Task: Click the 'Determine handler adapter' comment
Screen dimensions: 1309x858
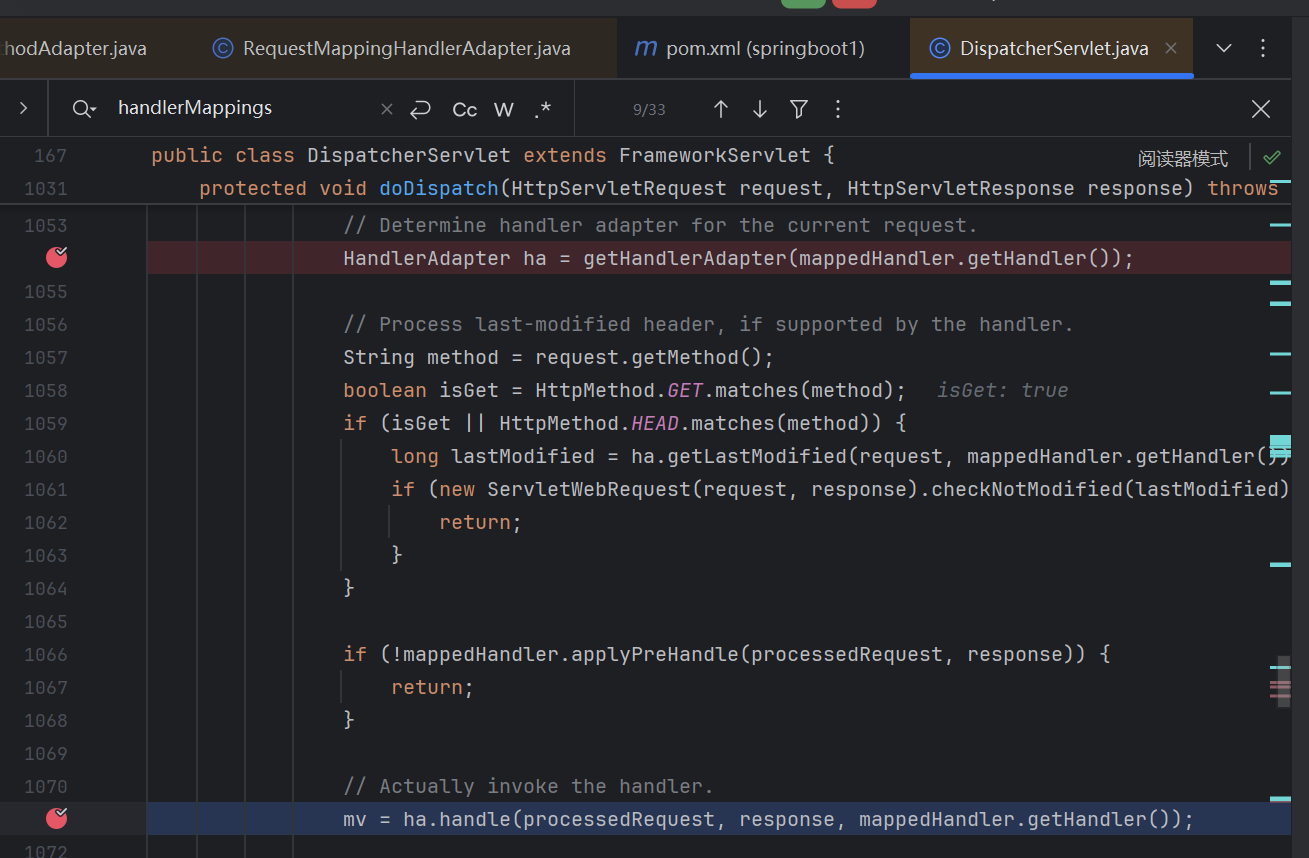Action: 660,225
